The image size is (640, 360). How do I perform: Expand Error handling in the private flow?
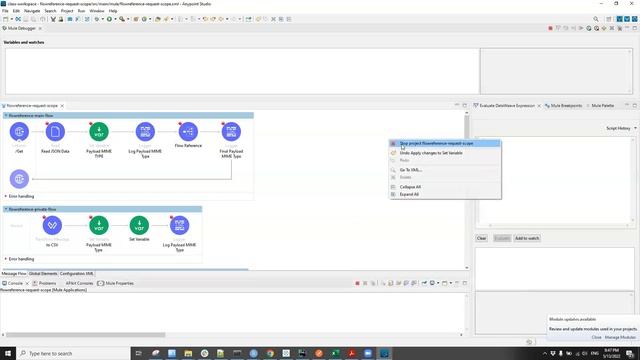pyautogui.click(x=6, y=259)
